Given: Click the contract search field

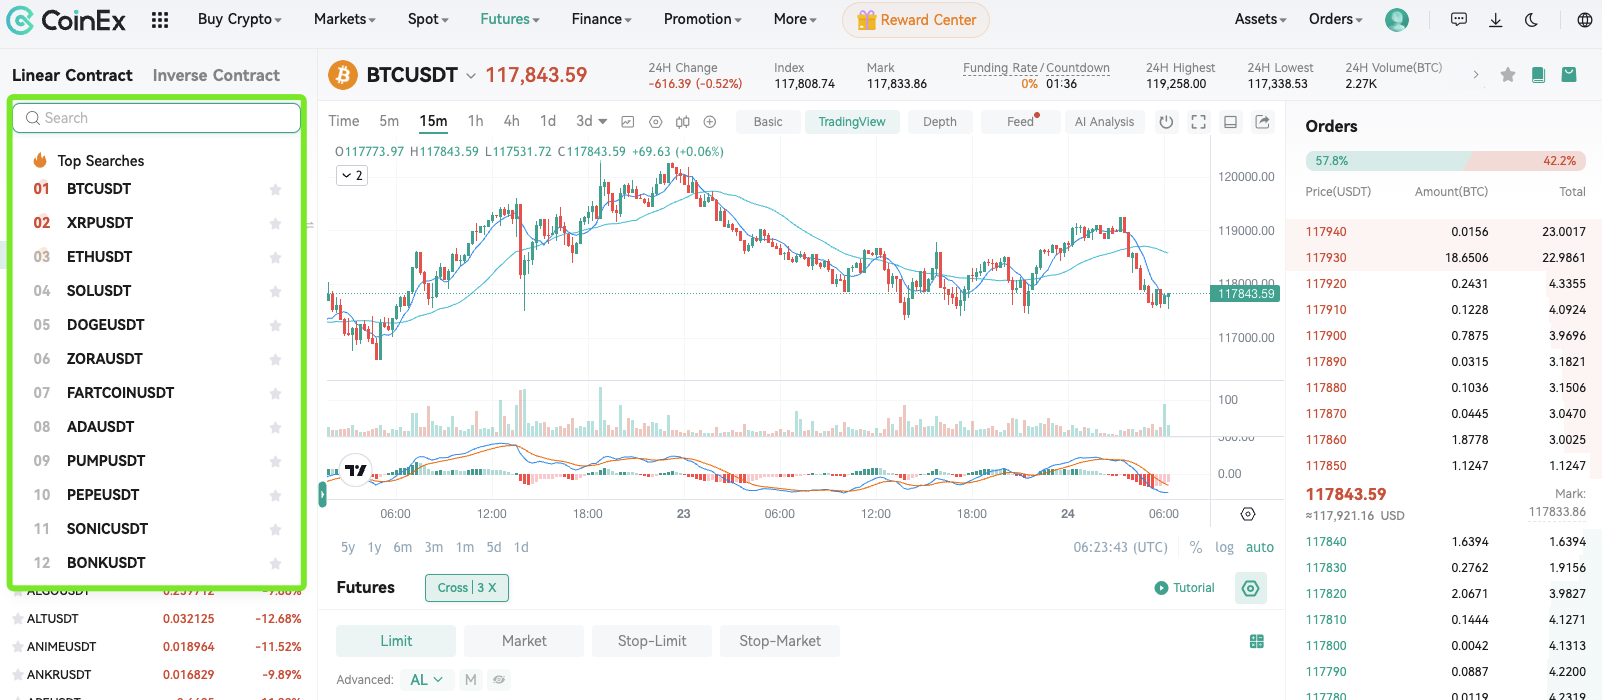Looking at the screenshot, I should tap(157, 118).
